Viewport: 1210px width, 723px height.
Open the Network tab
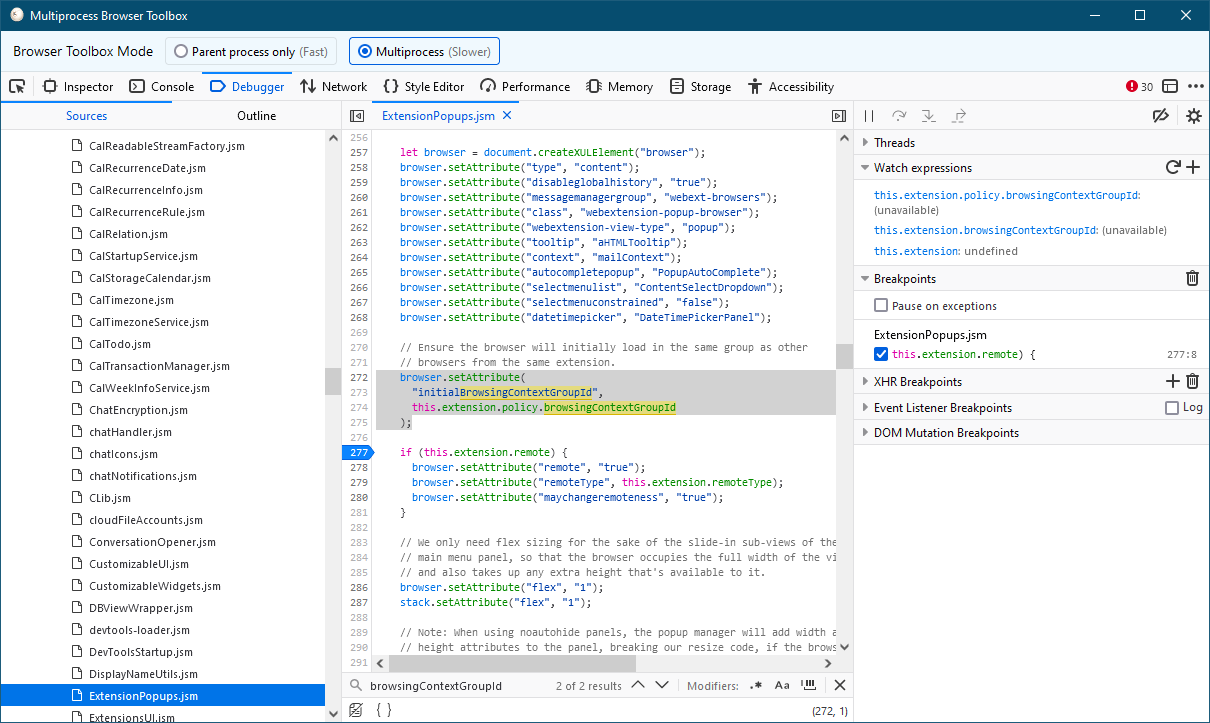(x=333, y=87)
